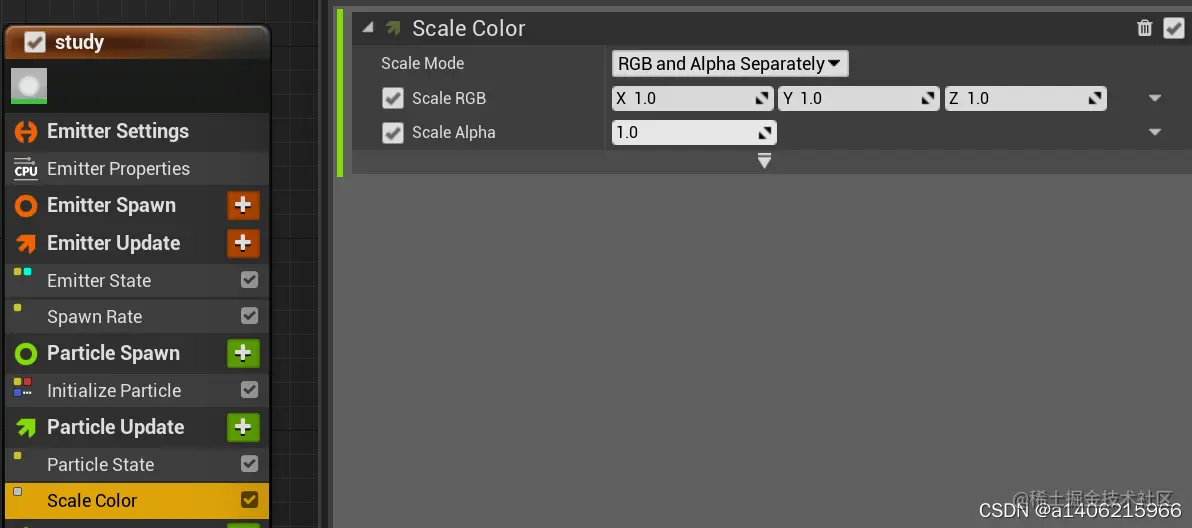Select the Particle State module
Image resolution: width=1192 pixels, height=528 pixels.
tap(100, 465)
